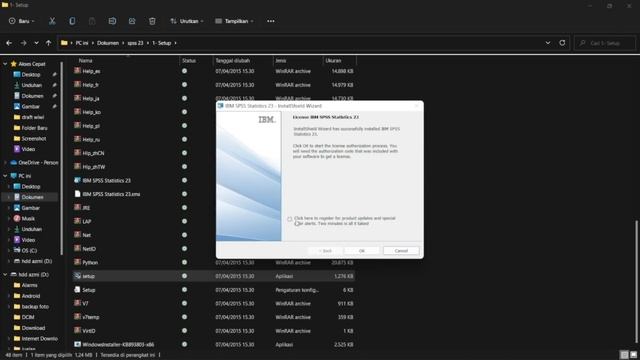Open Download folder in sidebar

33,328
